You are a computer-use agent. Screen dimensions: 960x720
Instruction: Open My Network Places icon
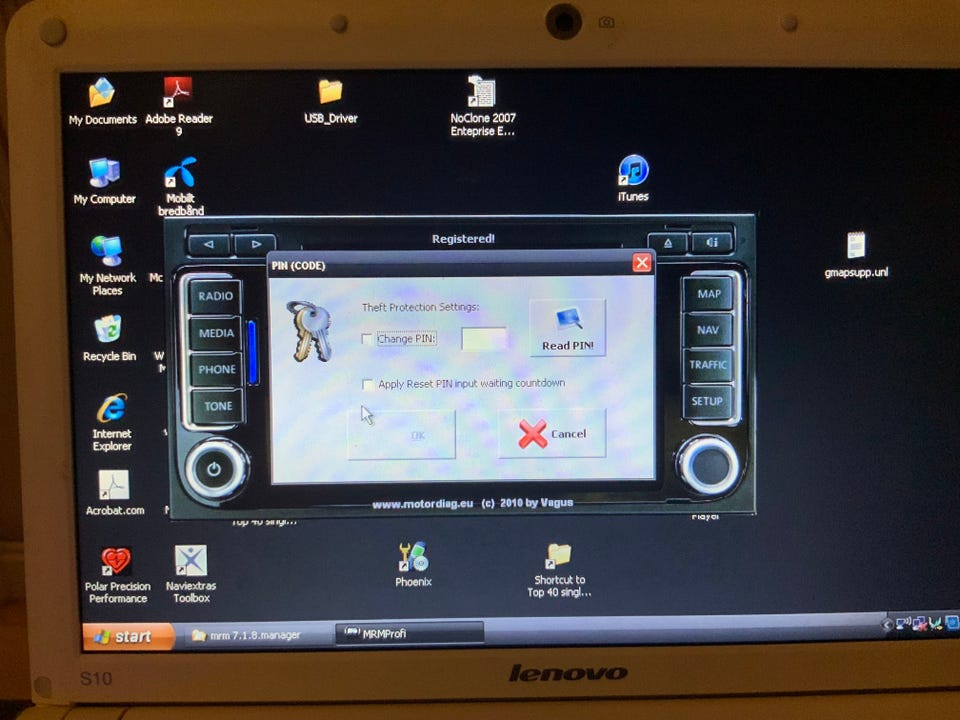point(107,265)
